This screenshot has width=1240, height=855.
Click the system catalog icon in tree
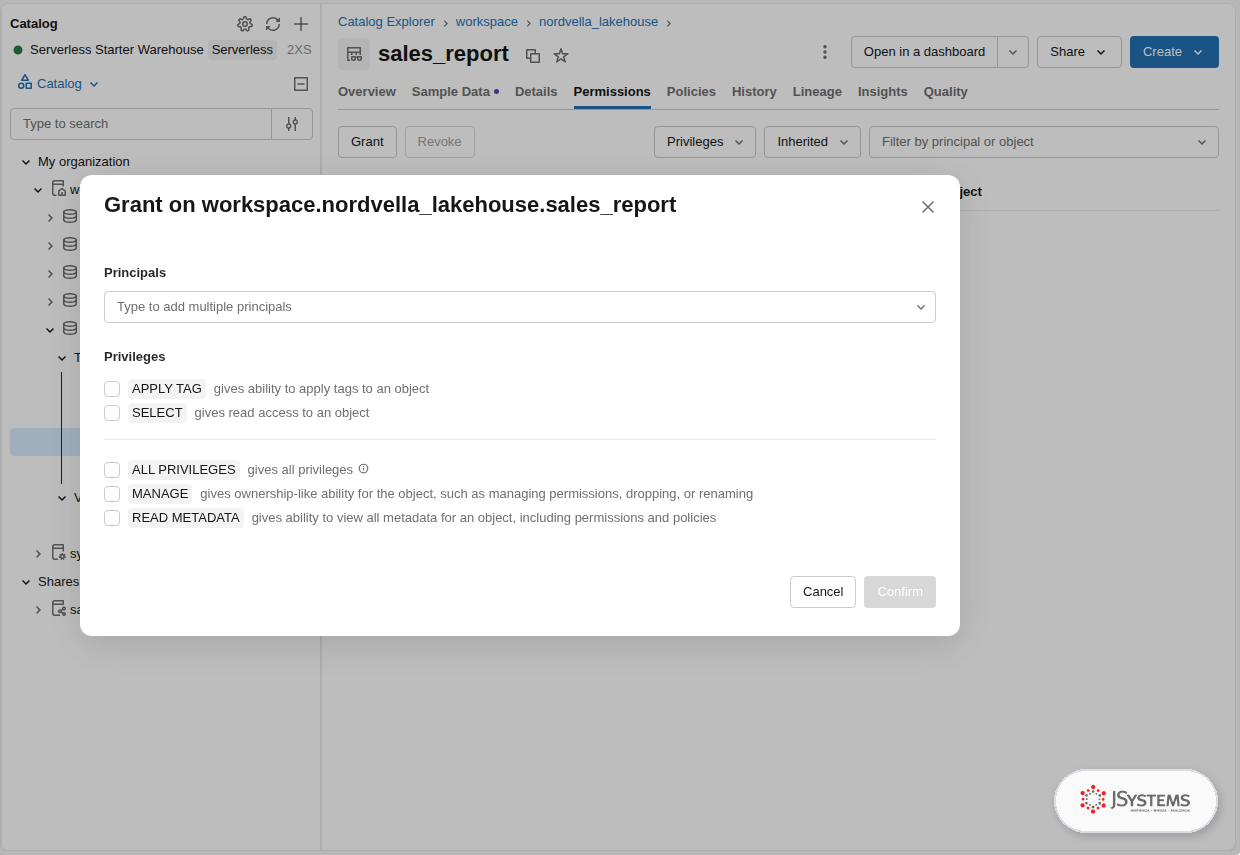59,553
